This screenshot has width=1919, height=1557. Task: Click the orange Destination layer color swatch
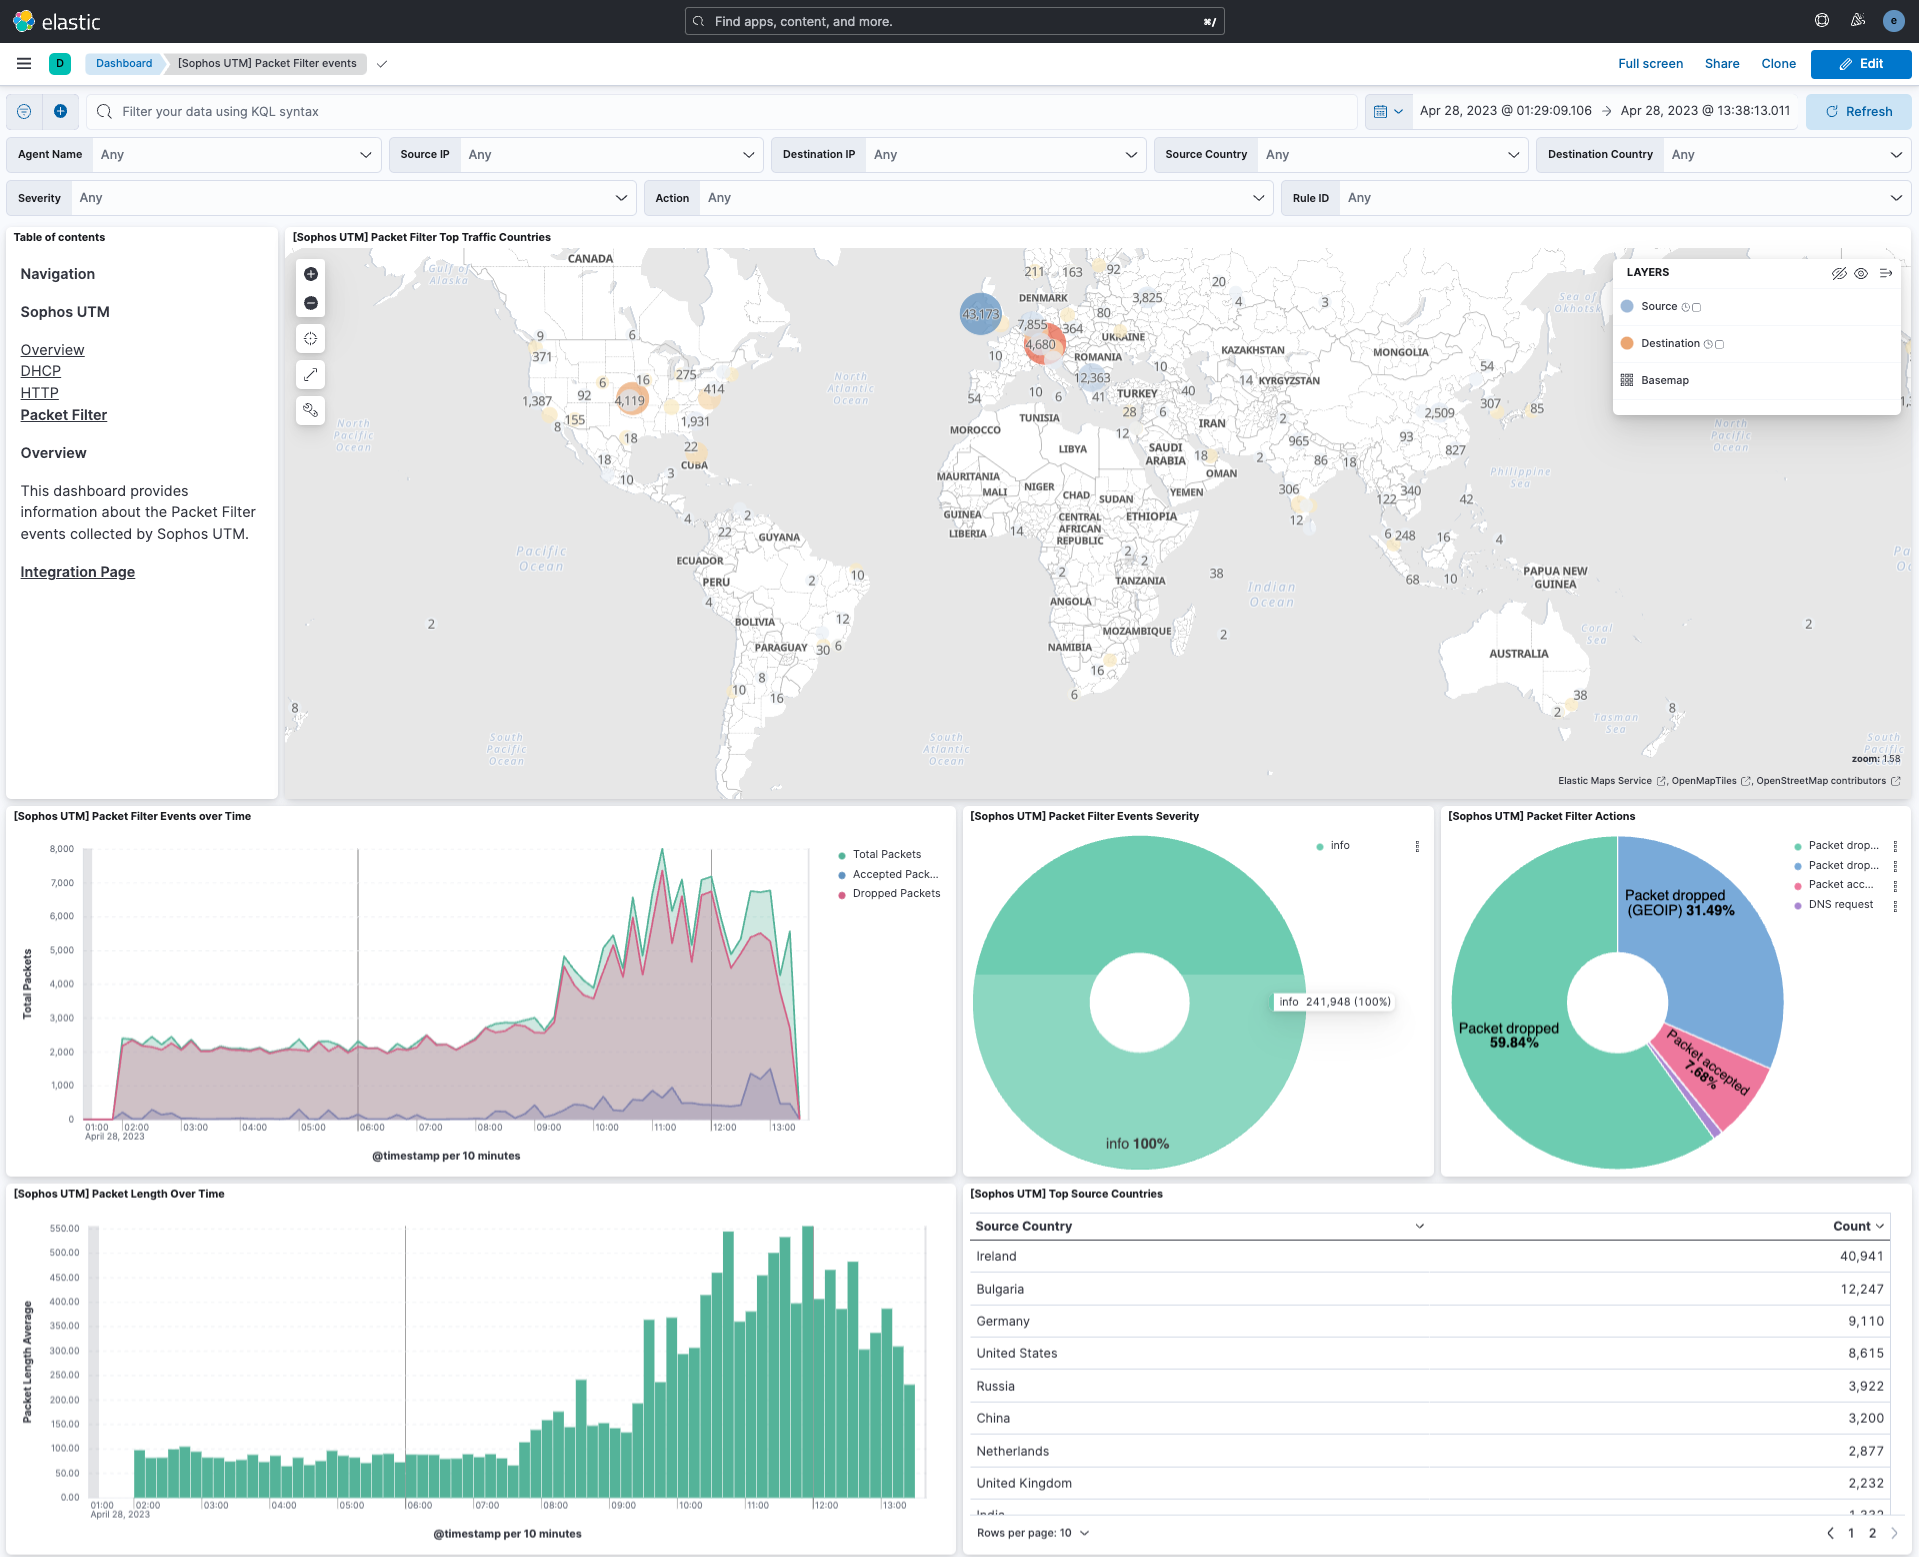coord(1627,343)
